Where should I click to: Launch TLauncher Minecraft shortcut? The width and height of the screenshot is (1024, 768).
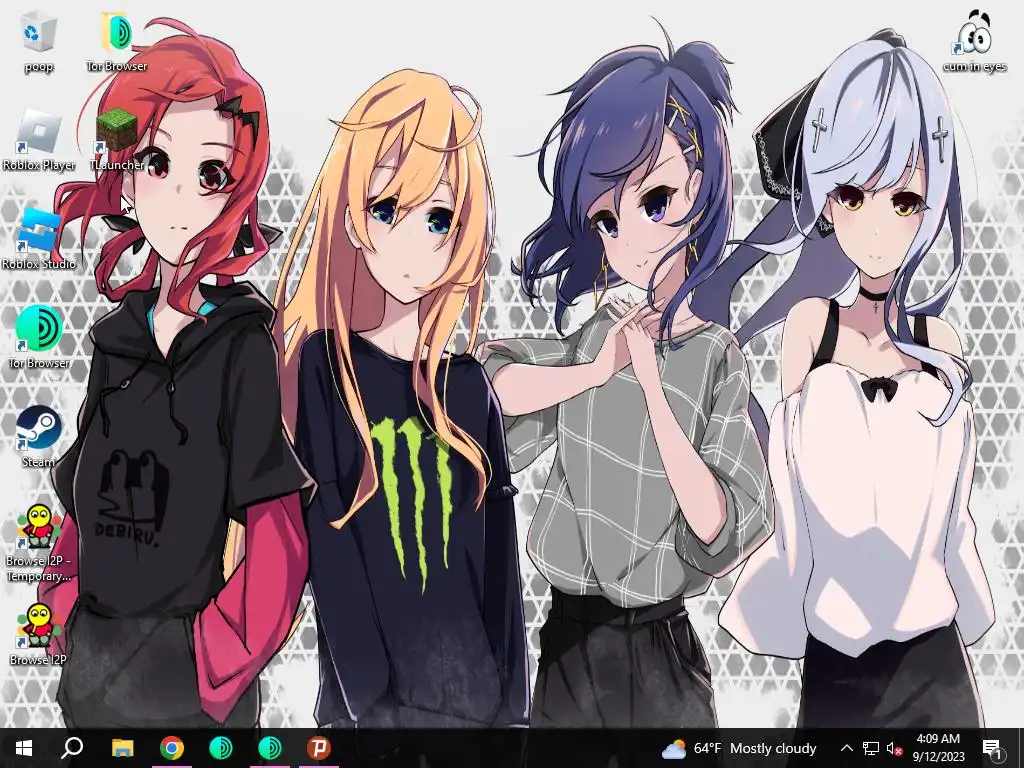[117, 140]
